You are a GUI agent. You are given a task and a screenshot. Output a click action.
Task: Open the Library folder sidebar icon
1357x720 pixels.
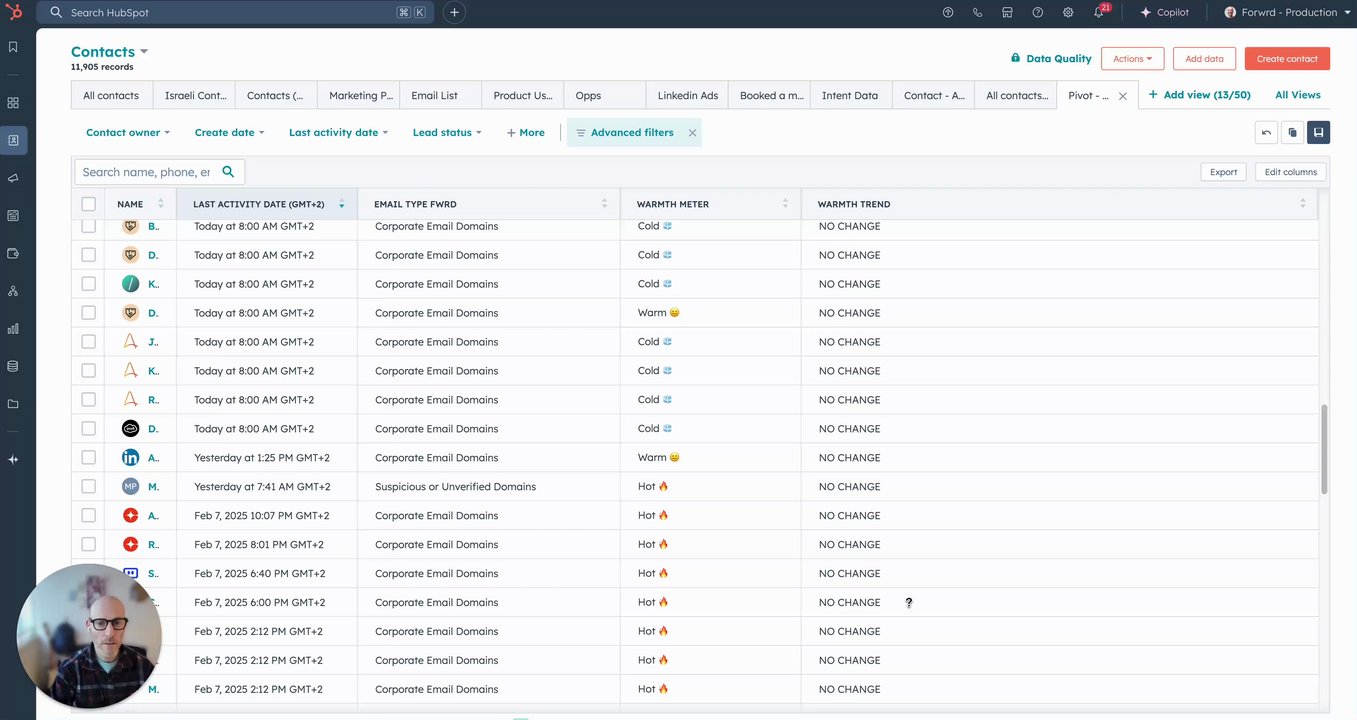(x=13, y=404)
